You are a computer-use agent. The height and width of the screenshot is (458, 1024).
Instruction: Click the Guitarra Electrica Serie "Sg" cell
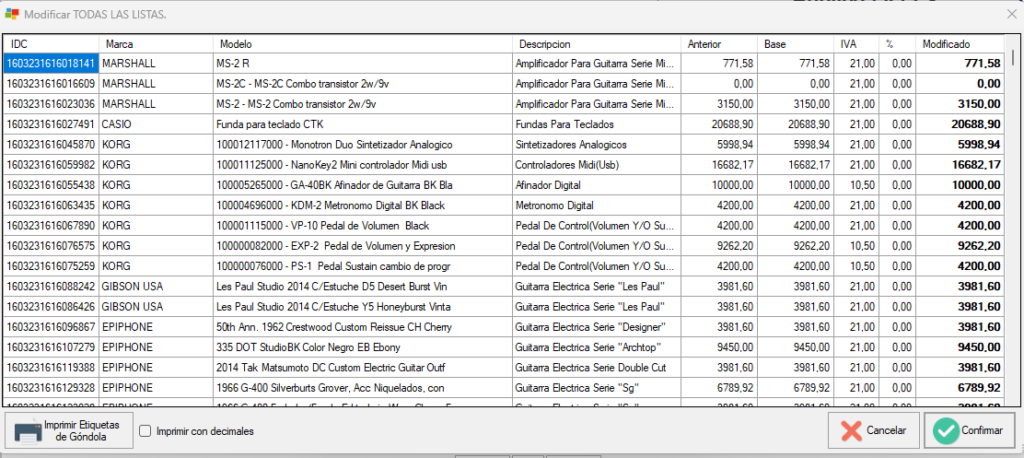coord(597,387)
